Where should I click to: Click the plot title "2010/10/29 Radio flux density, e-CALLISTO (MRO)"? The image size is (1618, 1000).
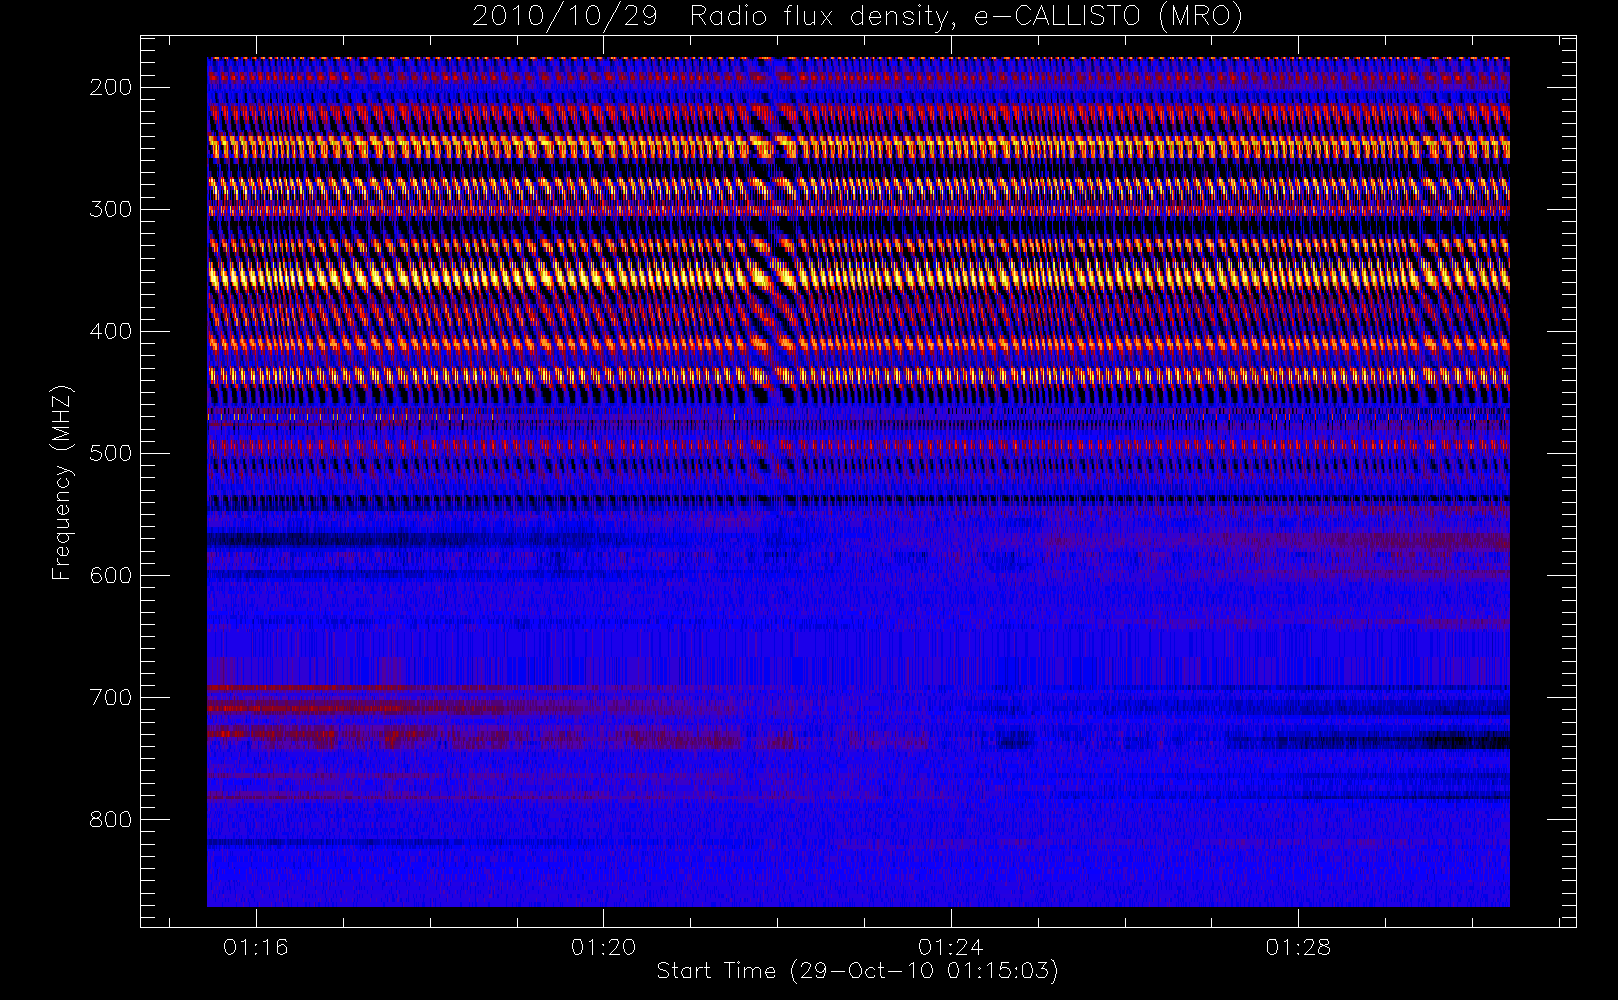pos(857,17)
